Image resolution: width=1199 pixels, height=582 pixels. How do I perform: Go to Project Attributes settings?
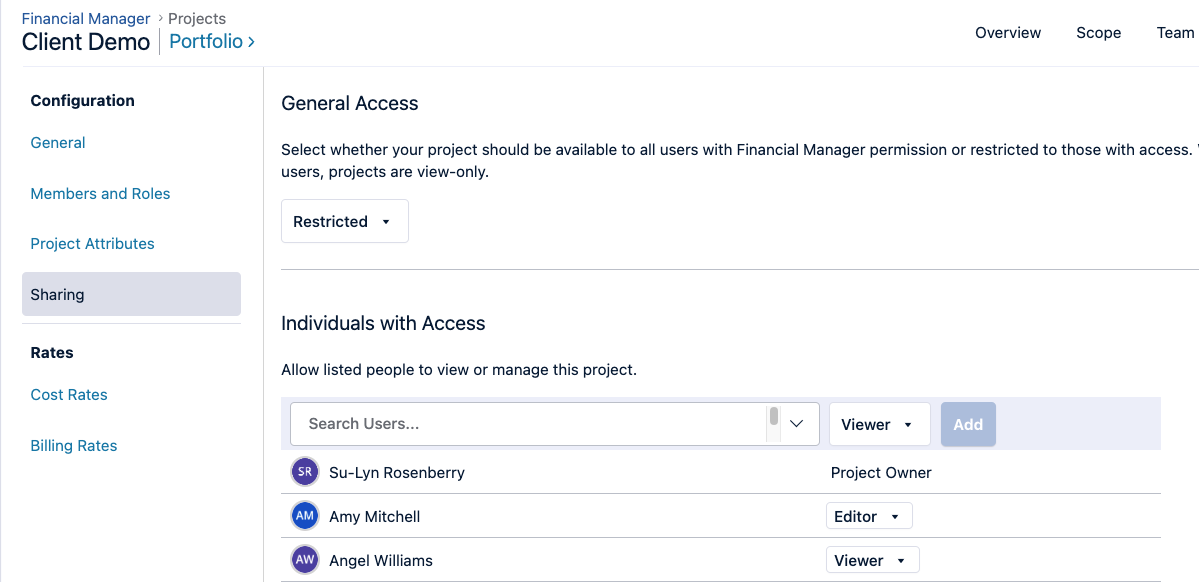pyautogui.click(x=92, y=244)
